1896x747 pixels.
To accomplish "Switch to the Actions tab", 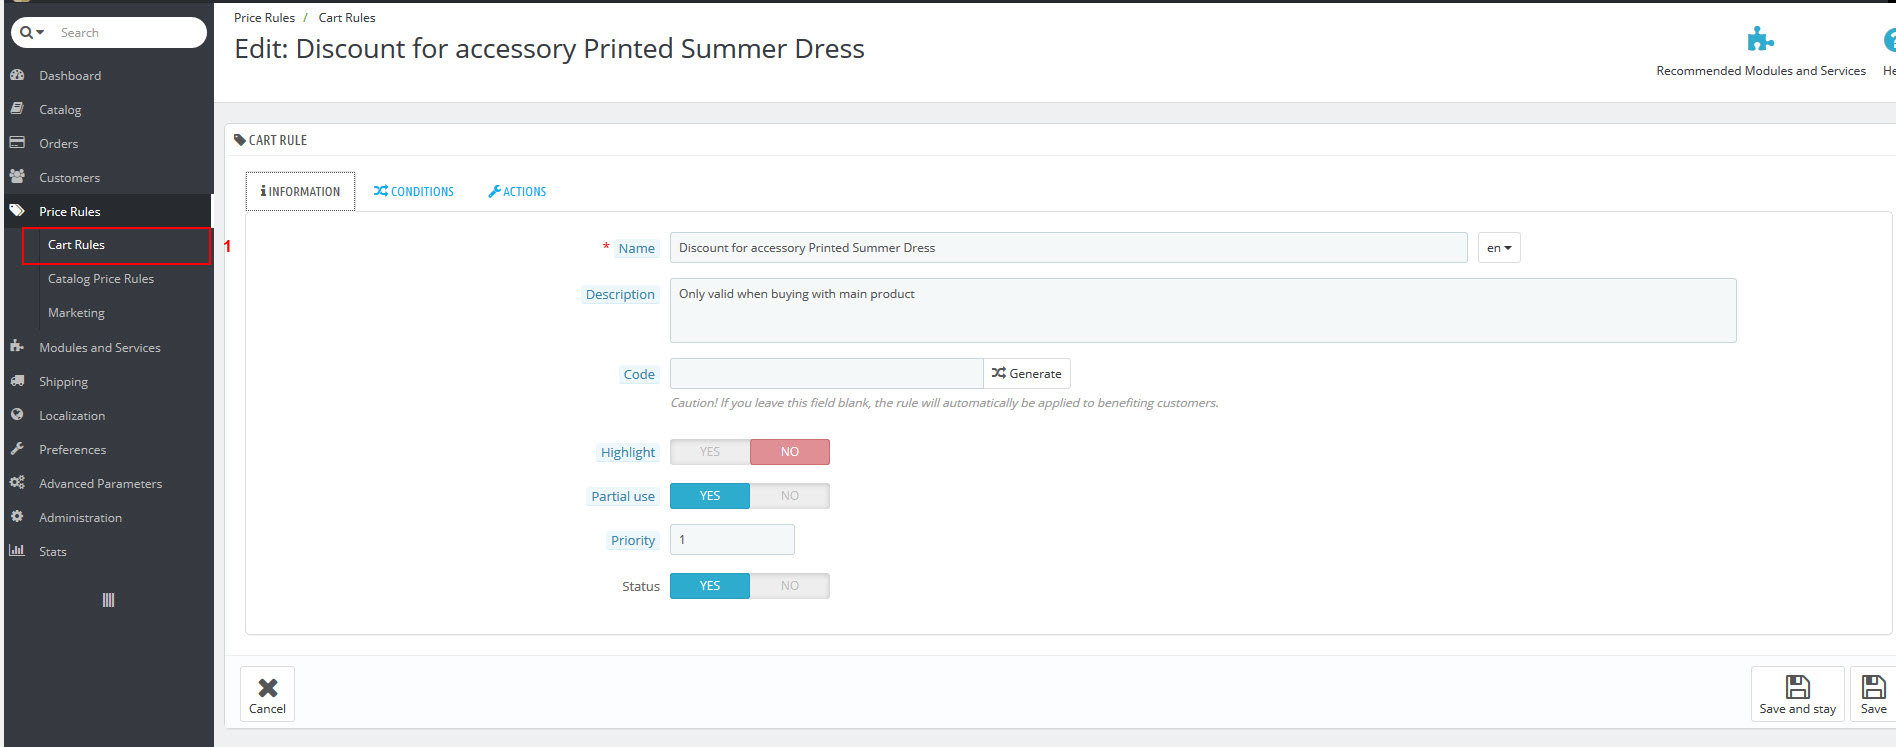I will pyautogui.click(x=517, y=192).
